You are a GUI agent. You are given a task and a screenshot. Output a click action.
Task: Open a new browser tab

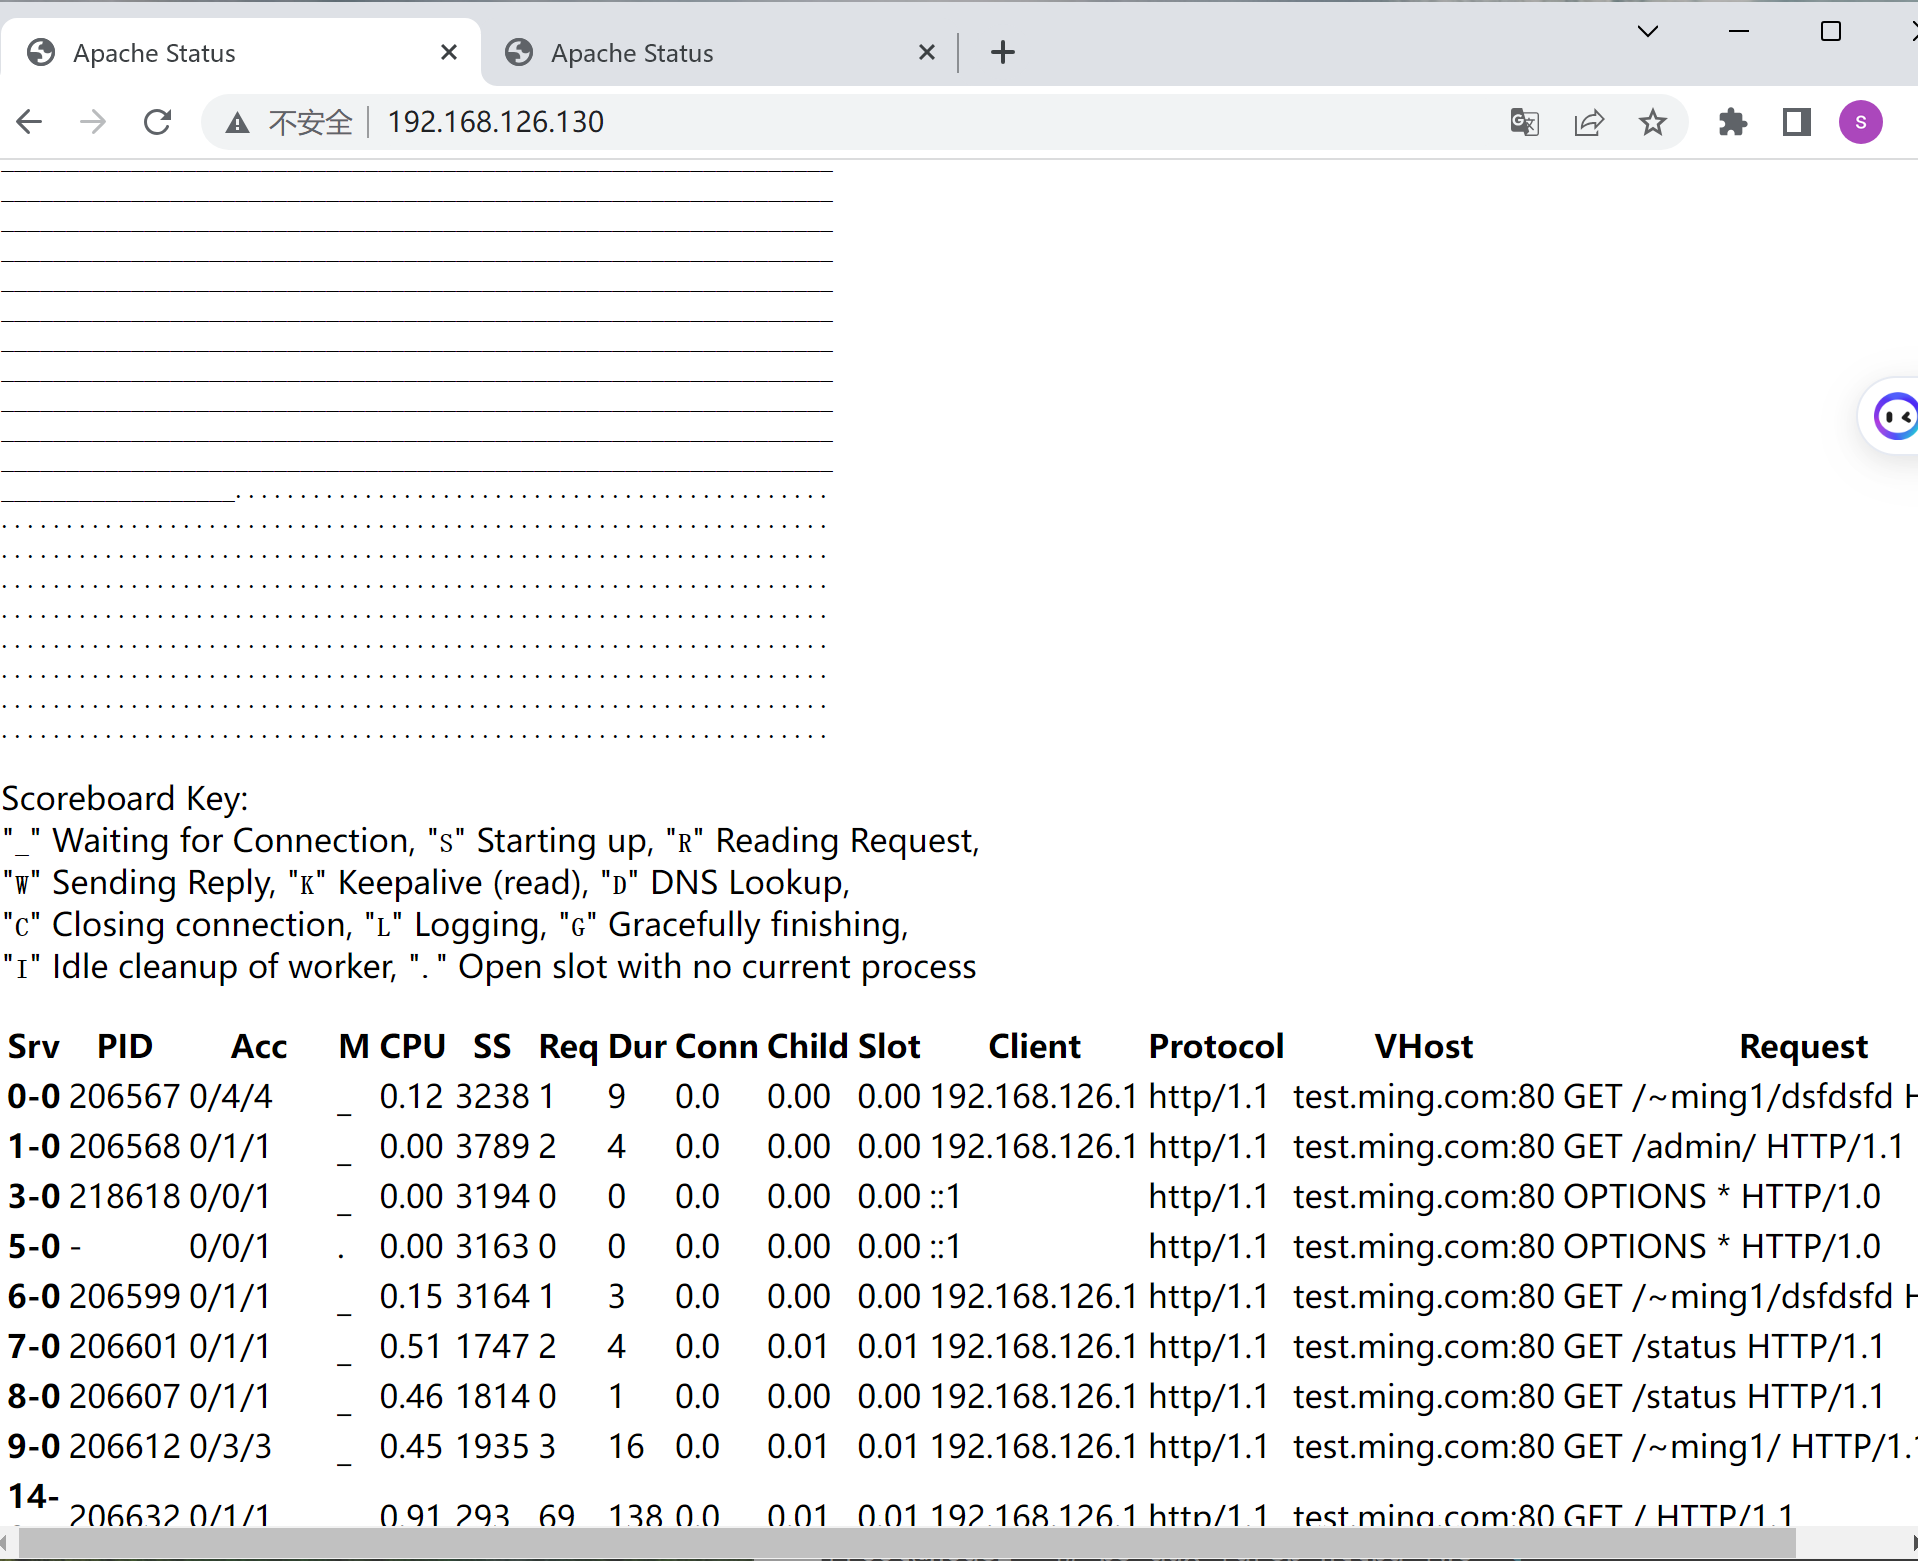(1002, 52)
